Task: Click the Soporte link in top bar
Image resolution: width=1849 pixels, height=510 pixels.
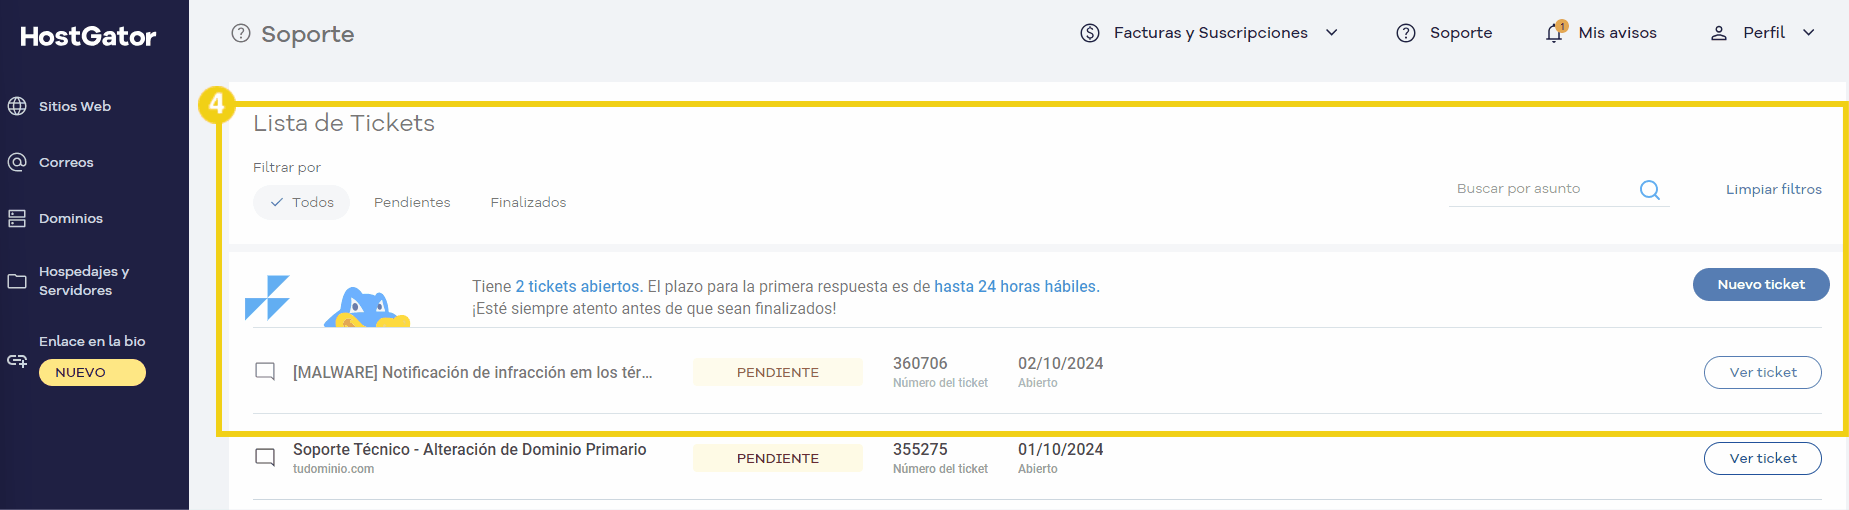Action: [1461, 33]
